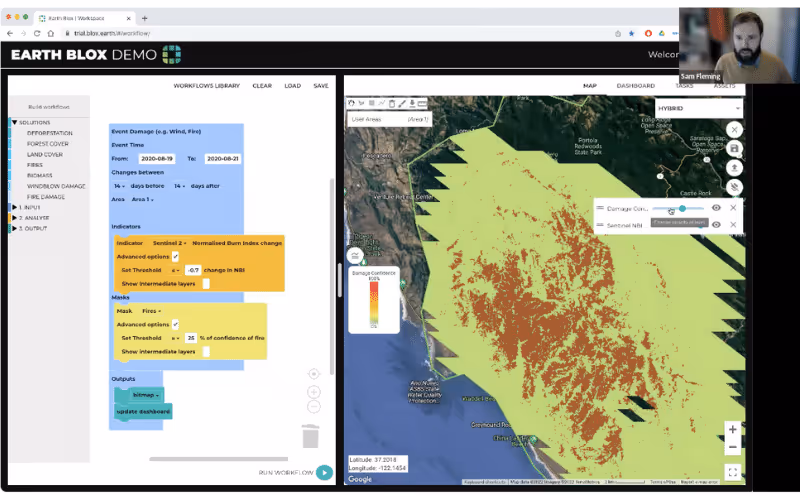Open a new browser tab
The height and width of the screenshot is (500, 800).
[144, 18]
